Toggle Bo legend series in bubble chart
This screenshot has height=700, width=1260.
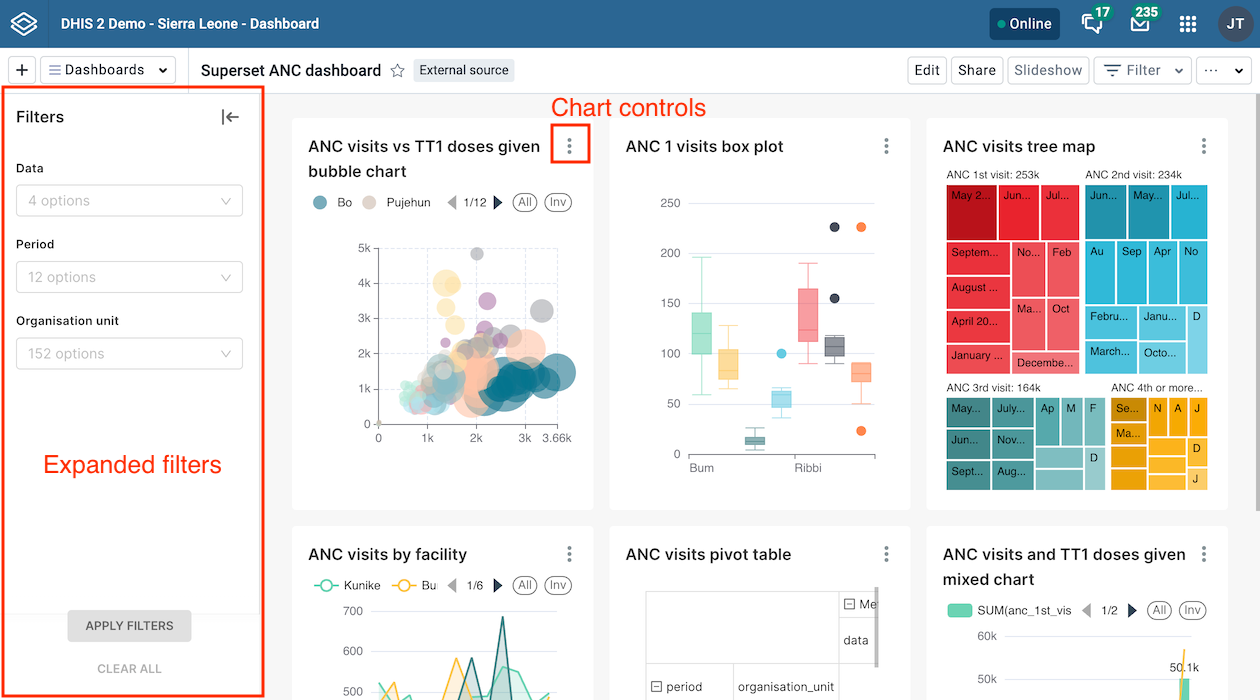point(332,202)
